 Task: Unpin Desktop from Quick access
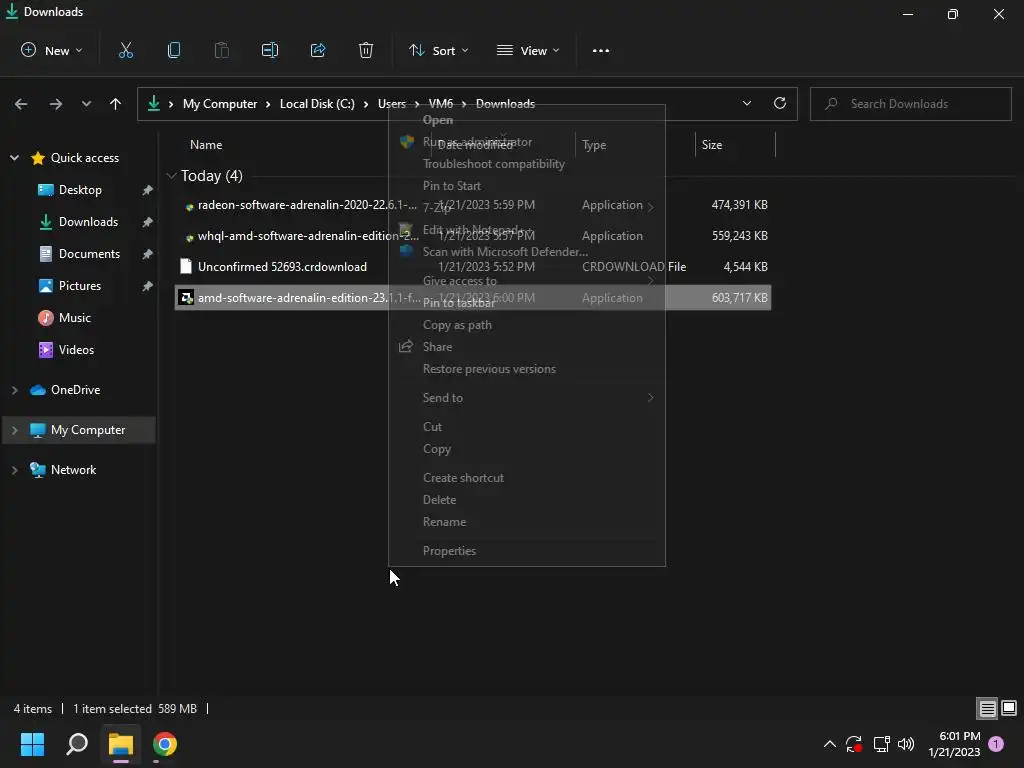(x=148, y=190)
